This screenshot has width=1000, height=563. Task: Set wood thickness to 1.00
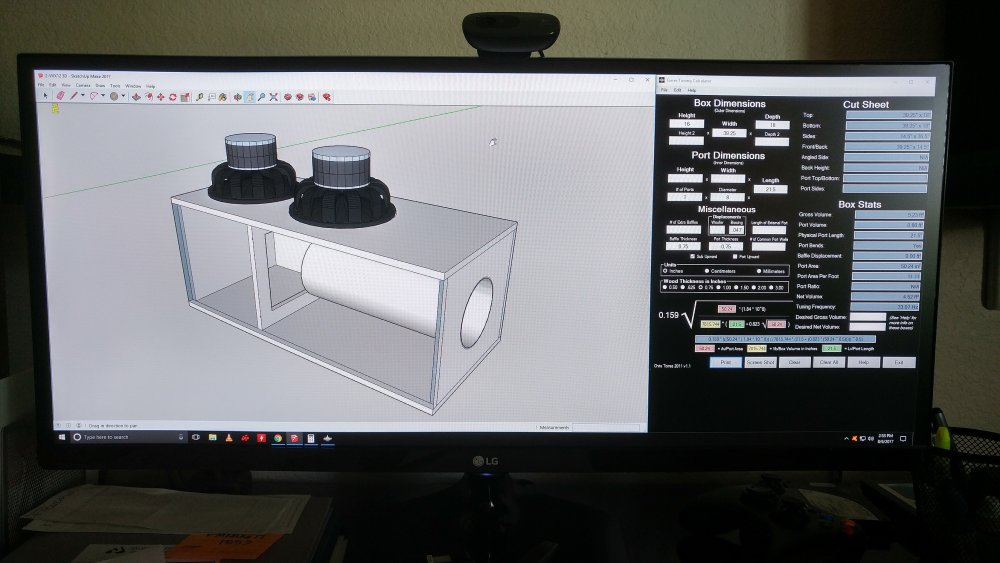point(718,287)
